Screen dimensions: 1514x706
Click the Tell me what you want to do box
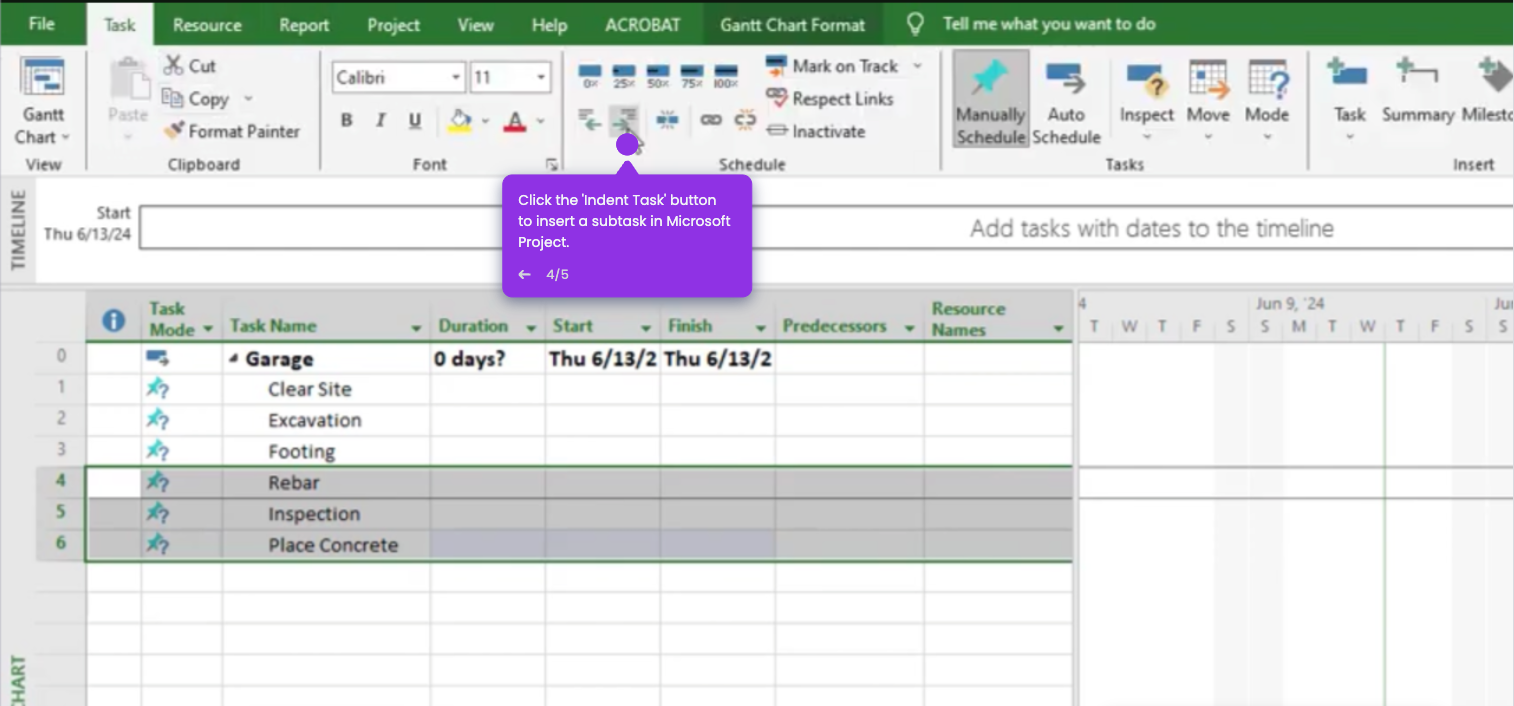(1048, 24)
